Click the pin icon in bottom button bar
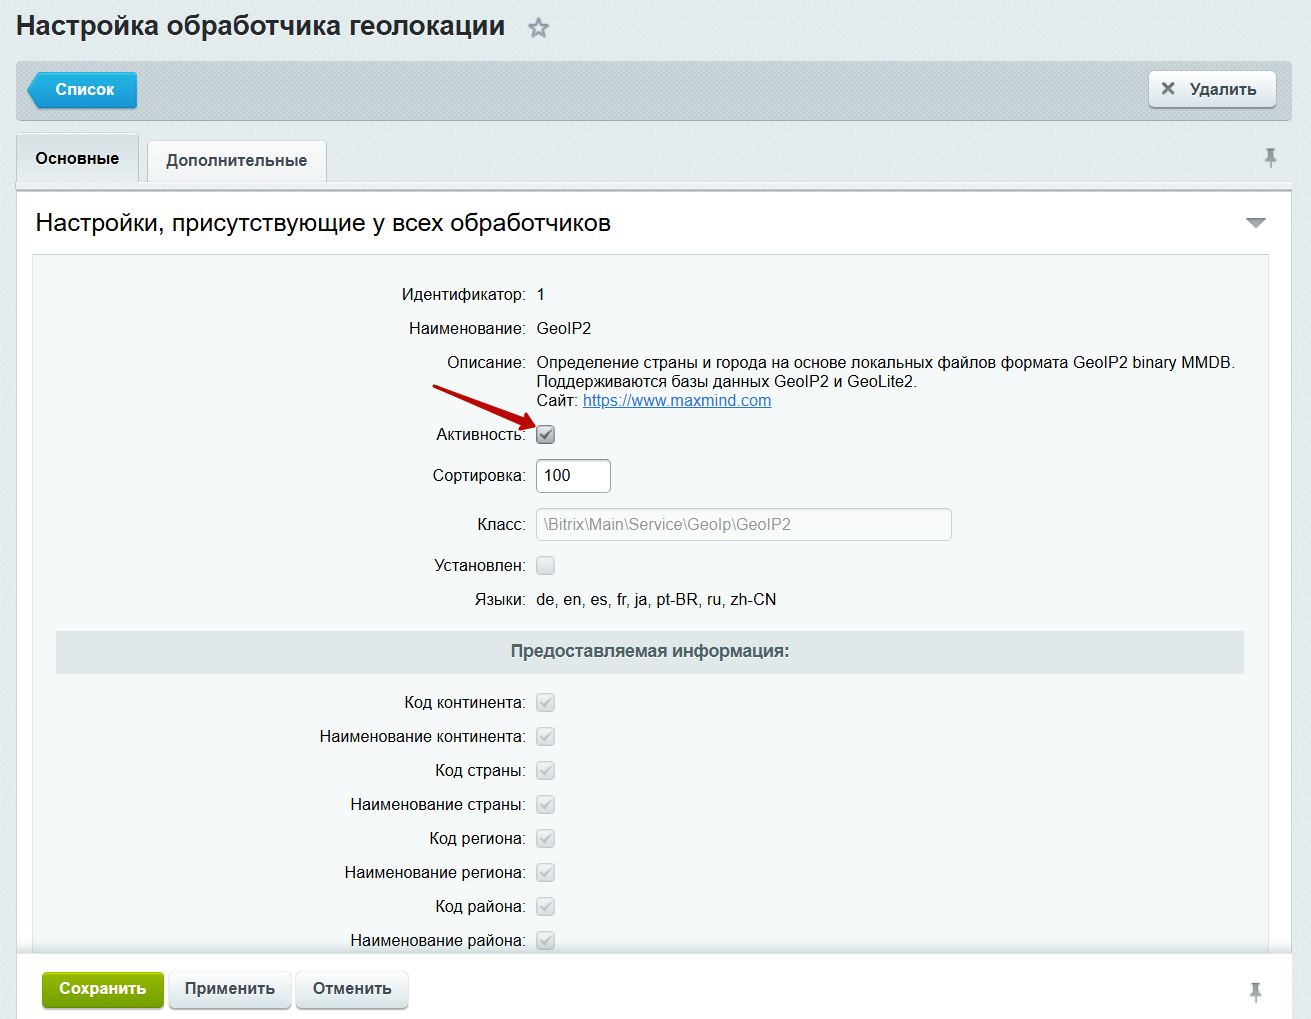The width and height of the screenshot is (1311, 1019). tap(1255, 991)
